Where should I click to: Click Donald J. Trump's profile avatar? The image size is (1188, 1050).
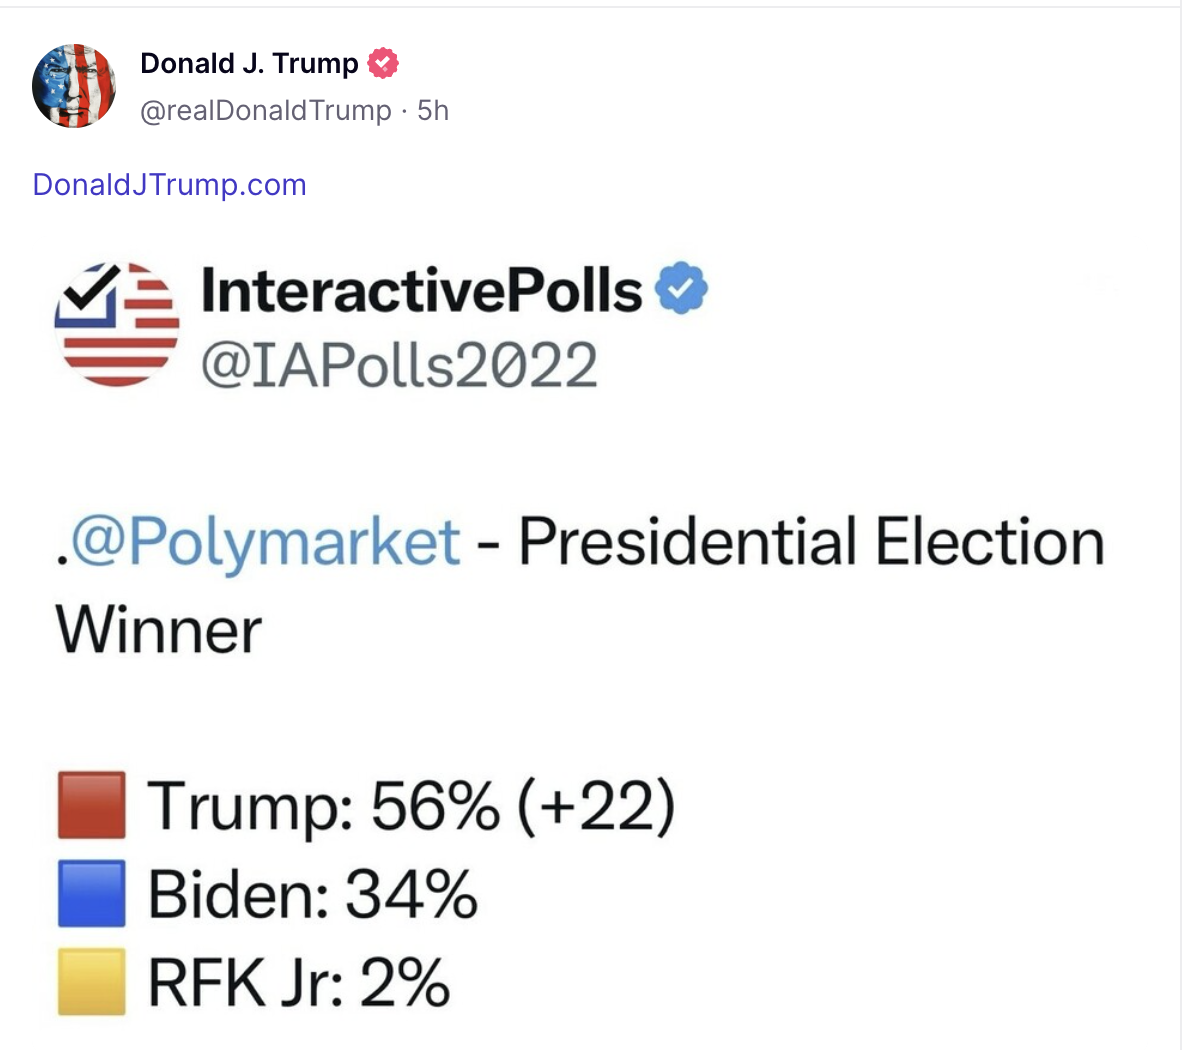click(x=74, y=86)
